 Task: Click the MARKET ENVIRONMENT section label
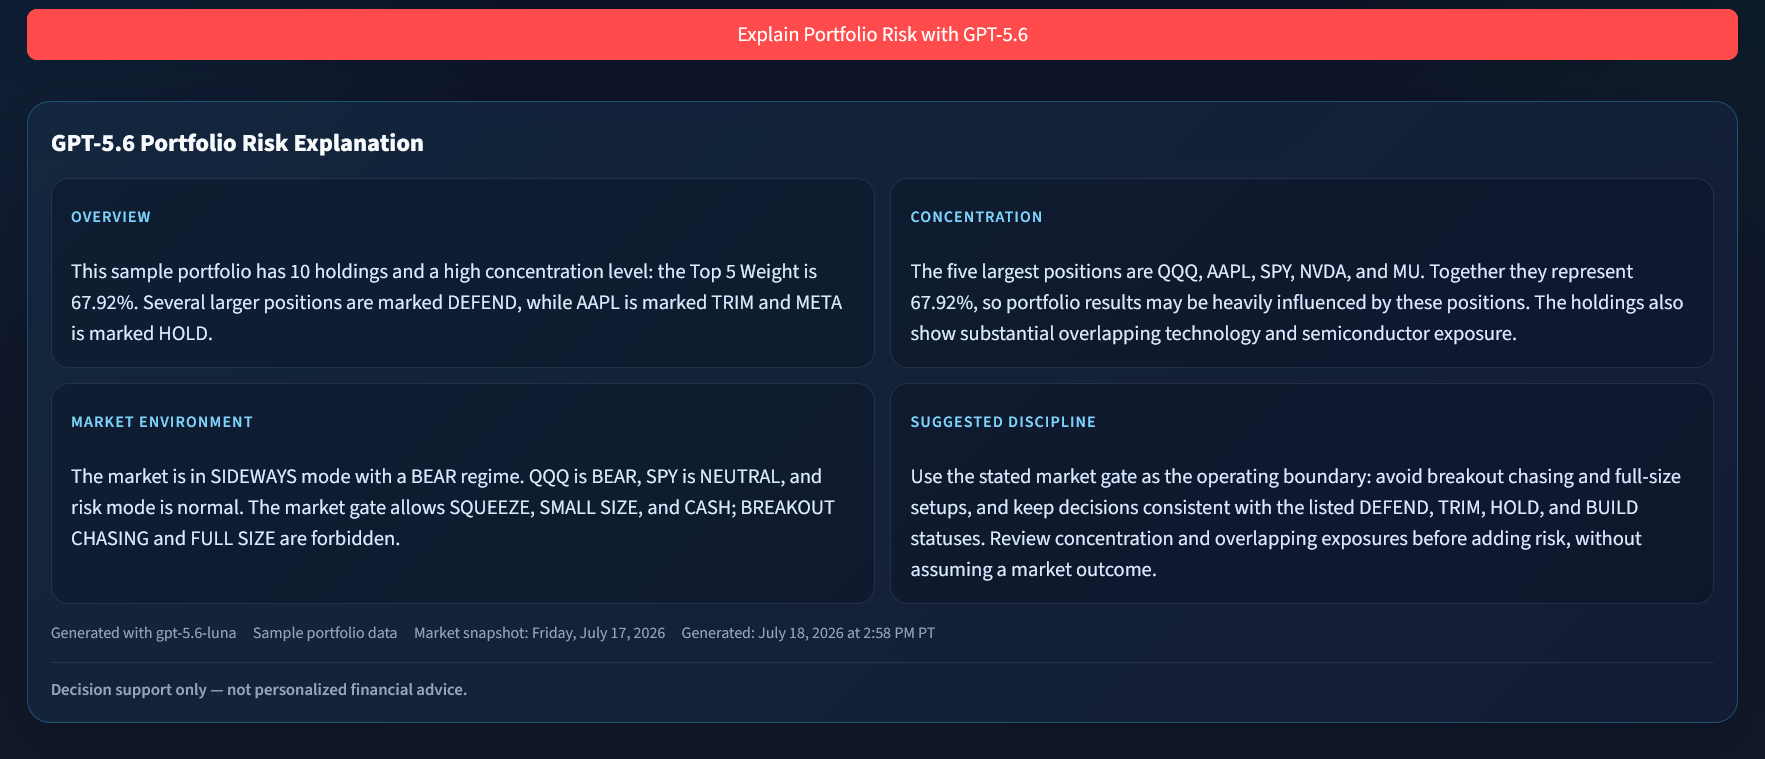tap(162, 422)
